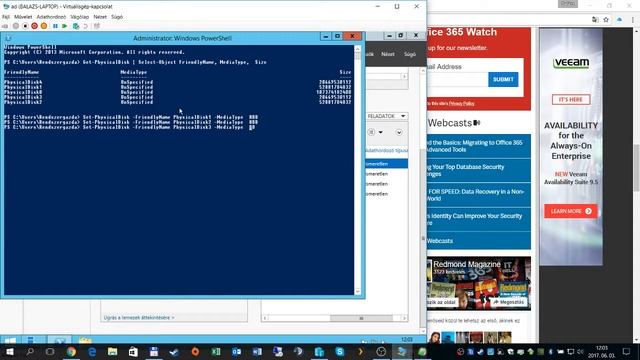Click the Email Address input field
This screenshot has width=640, height=360.
coord(457,80)
